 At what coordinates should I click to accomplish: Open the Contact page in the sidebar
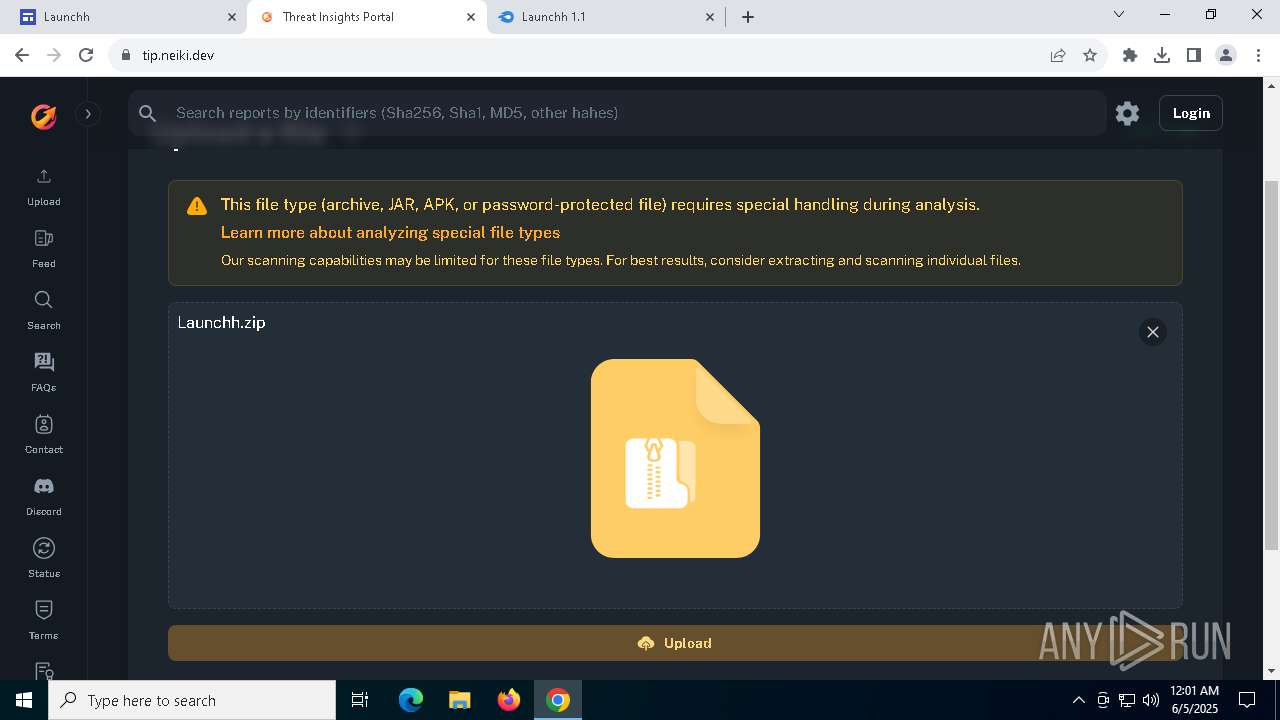click(x=43, y=435)
